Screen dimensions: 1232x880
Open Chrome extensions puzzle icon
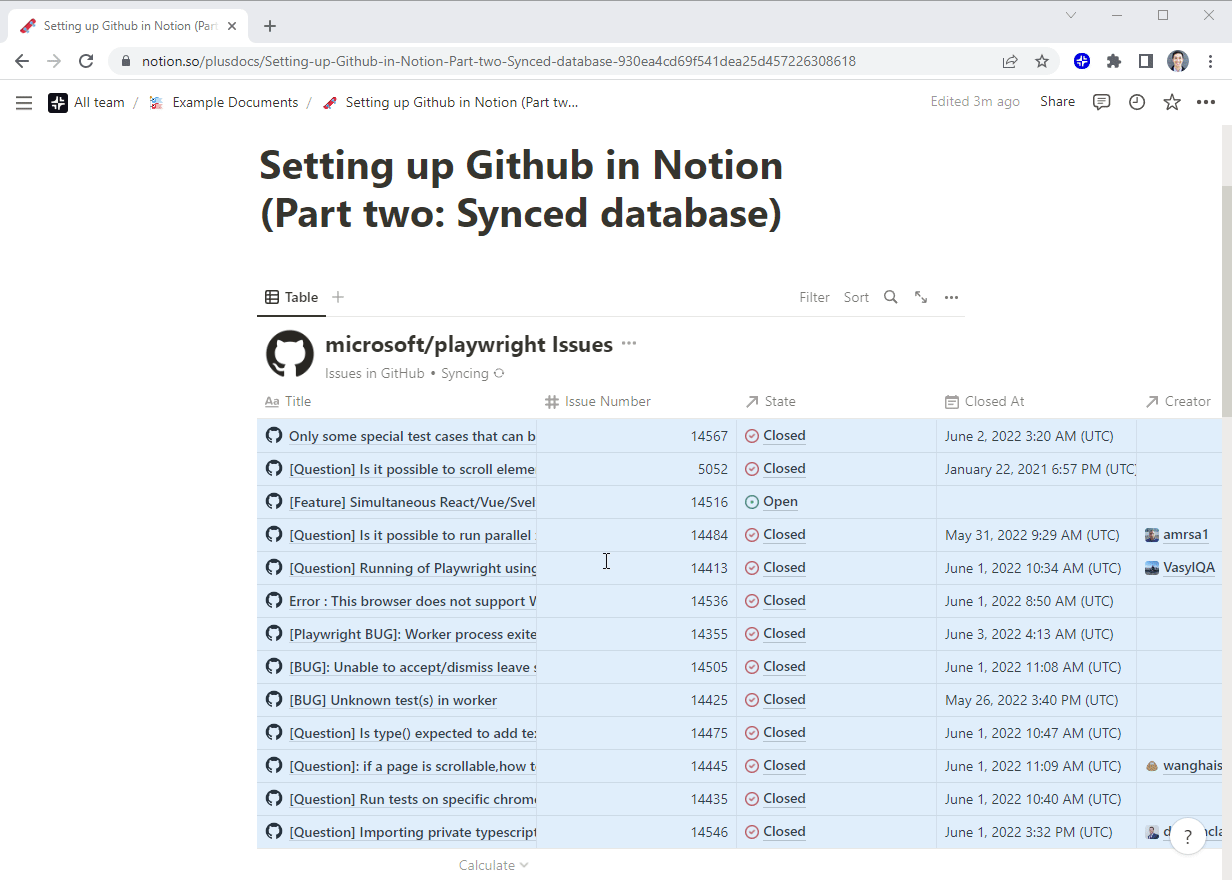[x=1114, y=61]
